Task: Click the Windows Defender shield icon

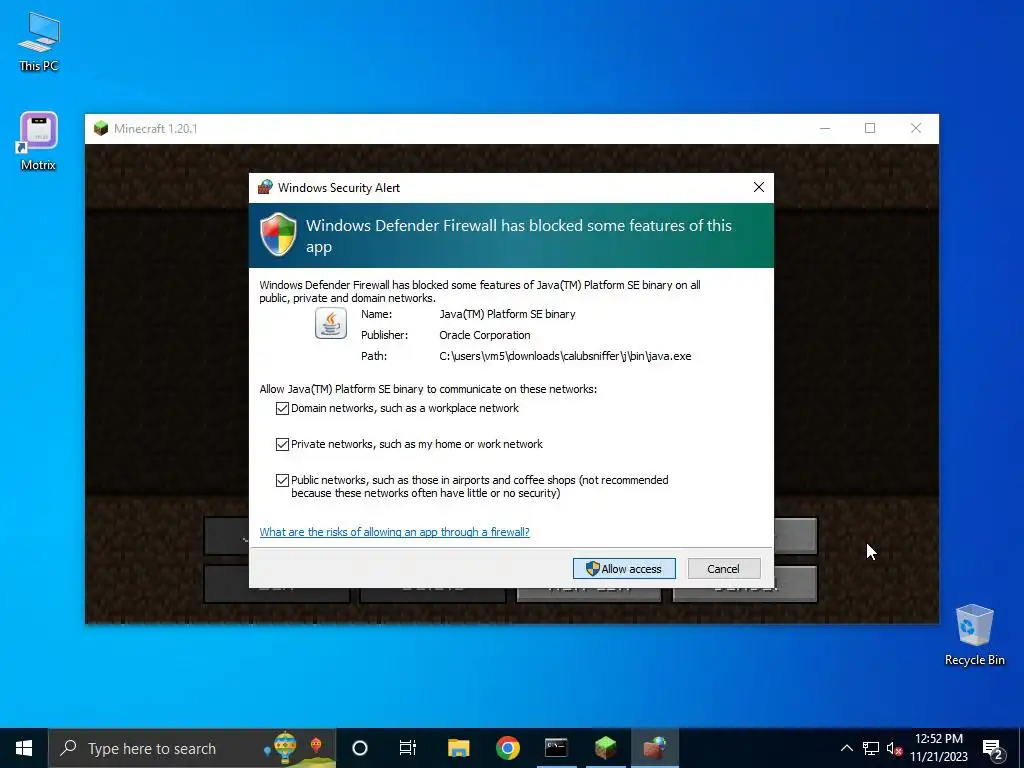Action: [278, 234]
